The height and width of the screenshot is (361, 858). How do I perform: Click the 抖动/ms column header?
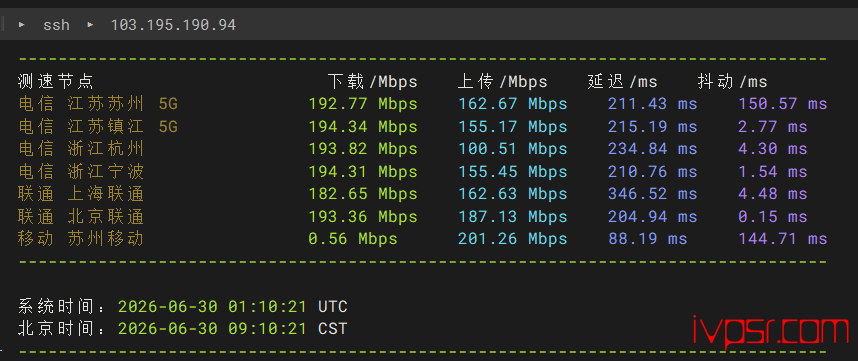tap(733, 81)
